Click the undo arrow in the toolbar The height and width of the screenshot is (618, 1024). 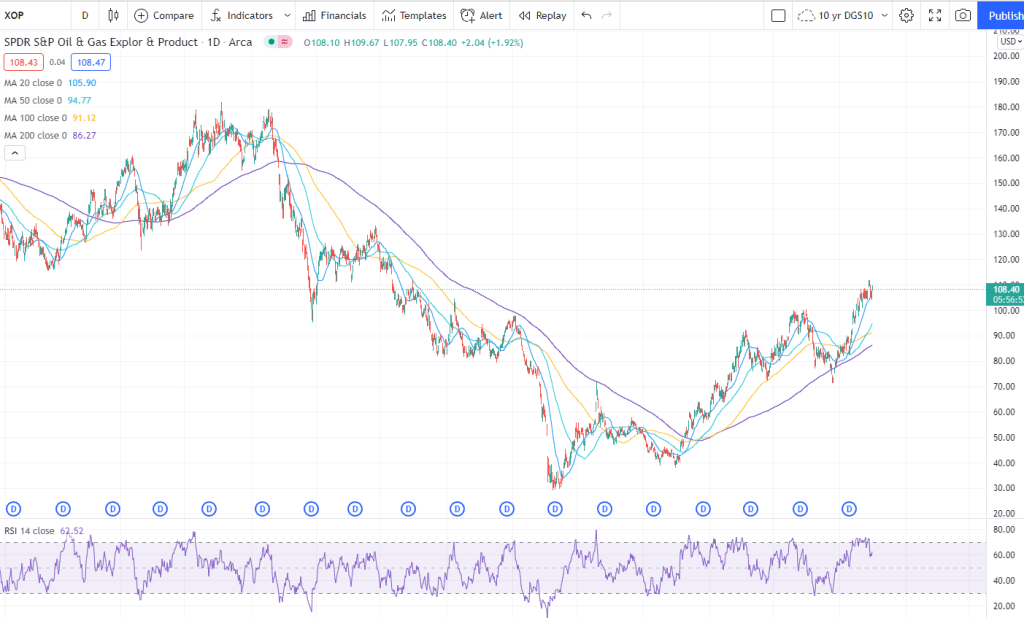point(586,16)
